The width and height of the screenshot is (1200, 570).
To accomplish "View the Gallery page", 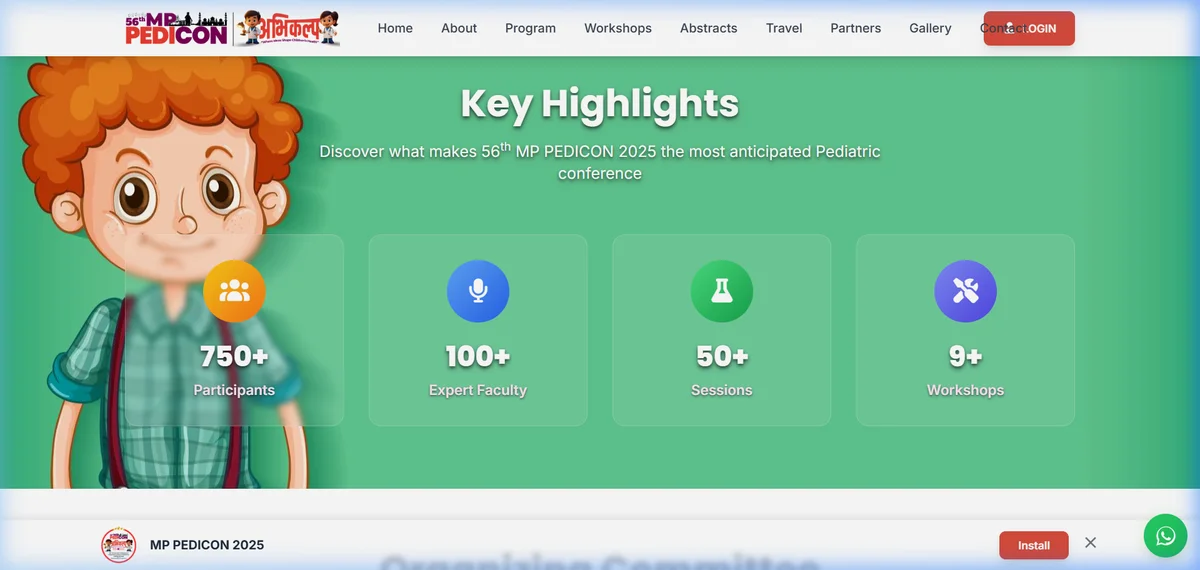I will 930,28.
